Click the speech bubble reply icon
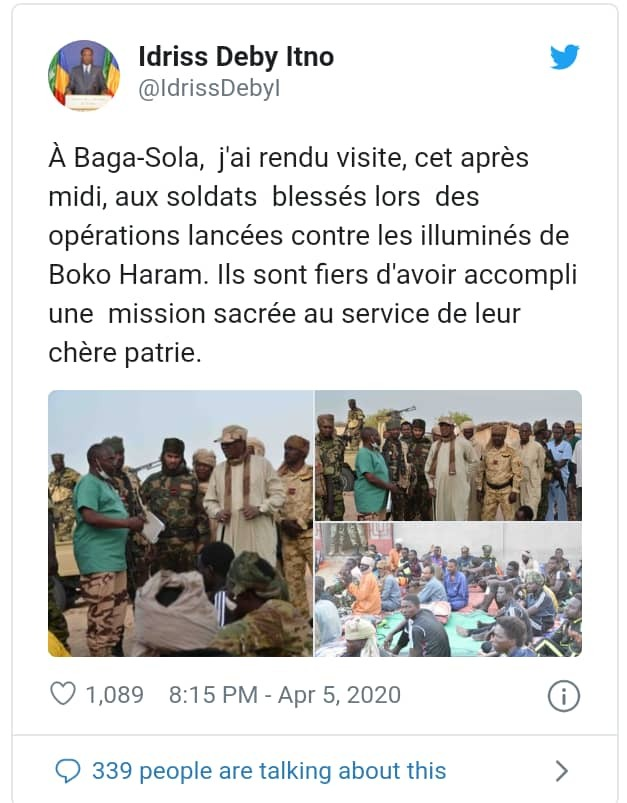 [x=67, y=770]
